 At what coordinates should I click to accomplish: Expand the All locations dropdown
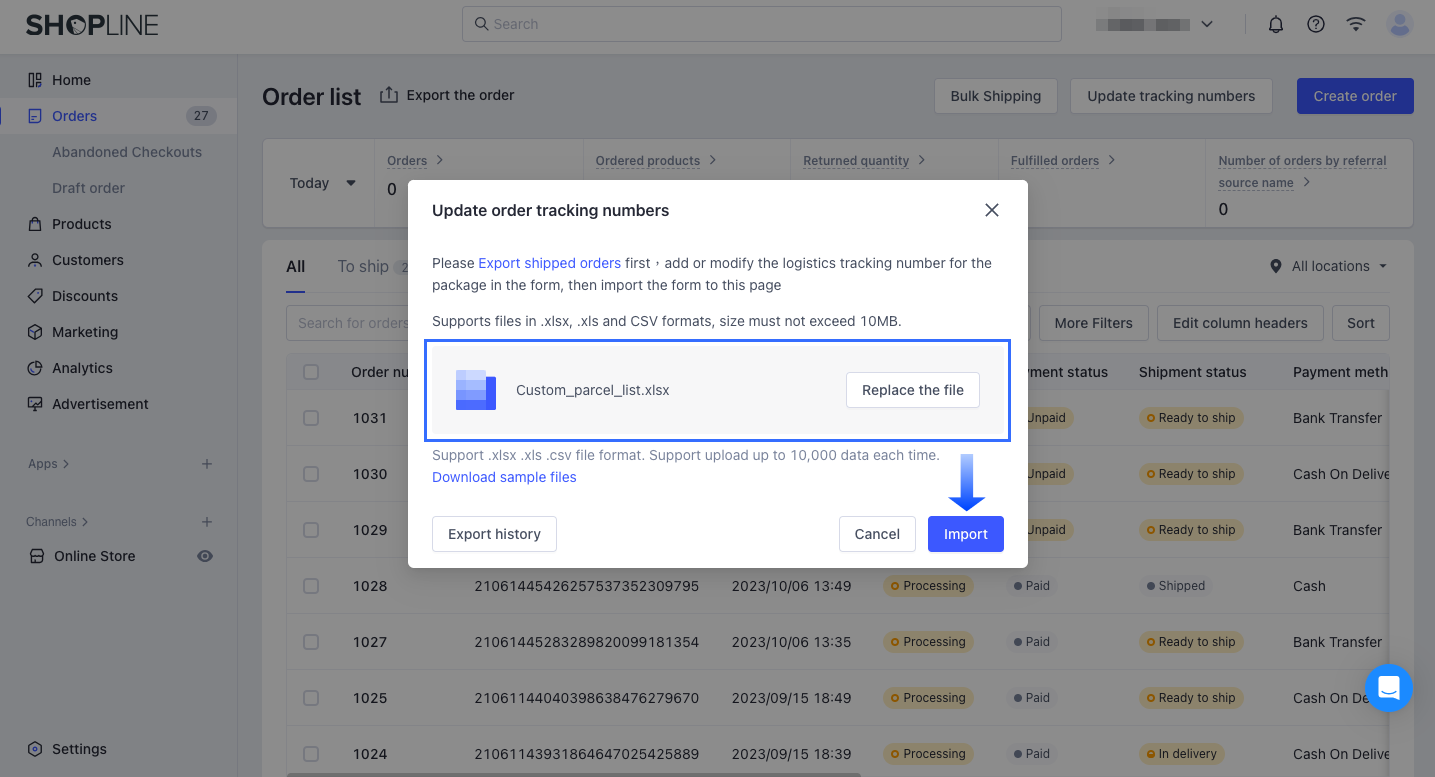pos(1329,266)
